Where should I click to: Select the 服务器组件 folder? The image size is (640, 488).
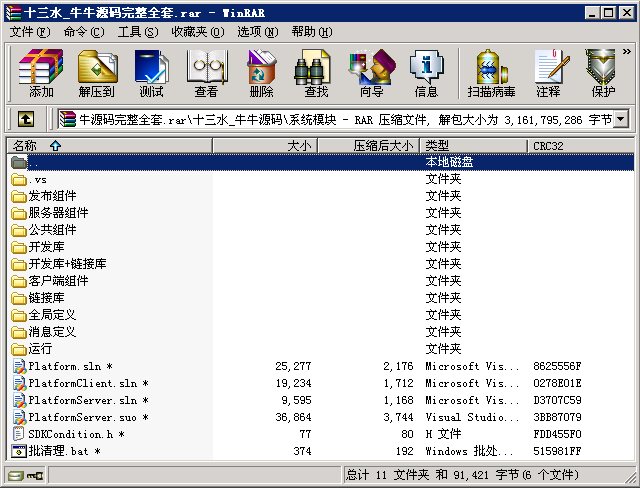click(x=58, y=213)
